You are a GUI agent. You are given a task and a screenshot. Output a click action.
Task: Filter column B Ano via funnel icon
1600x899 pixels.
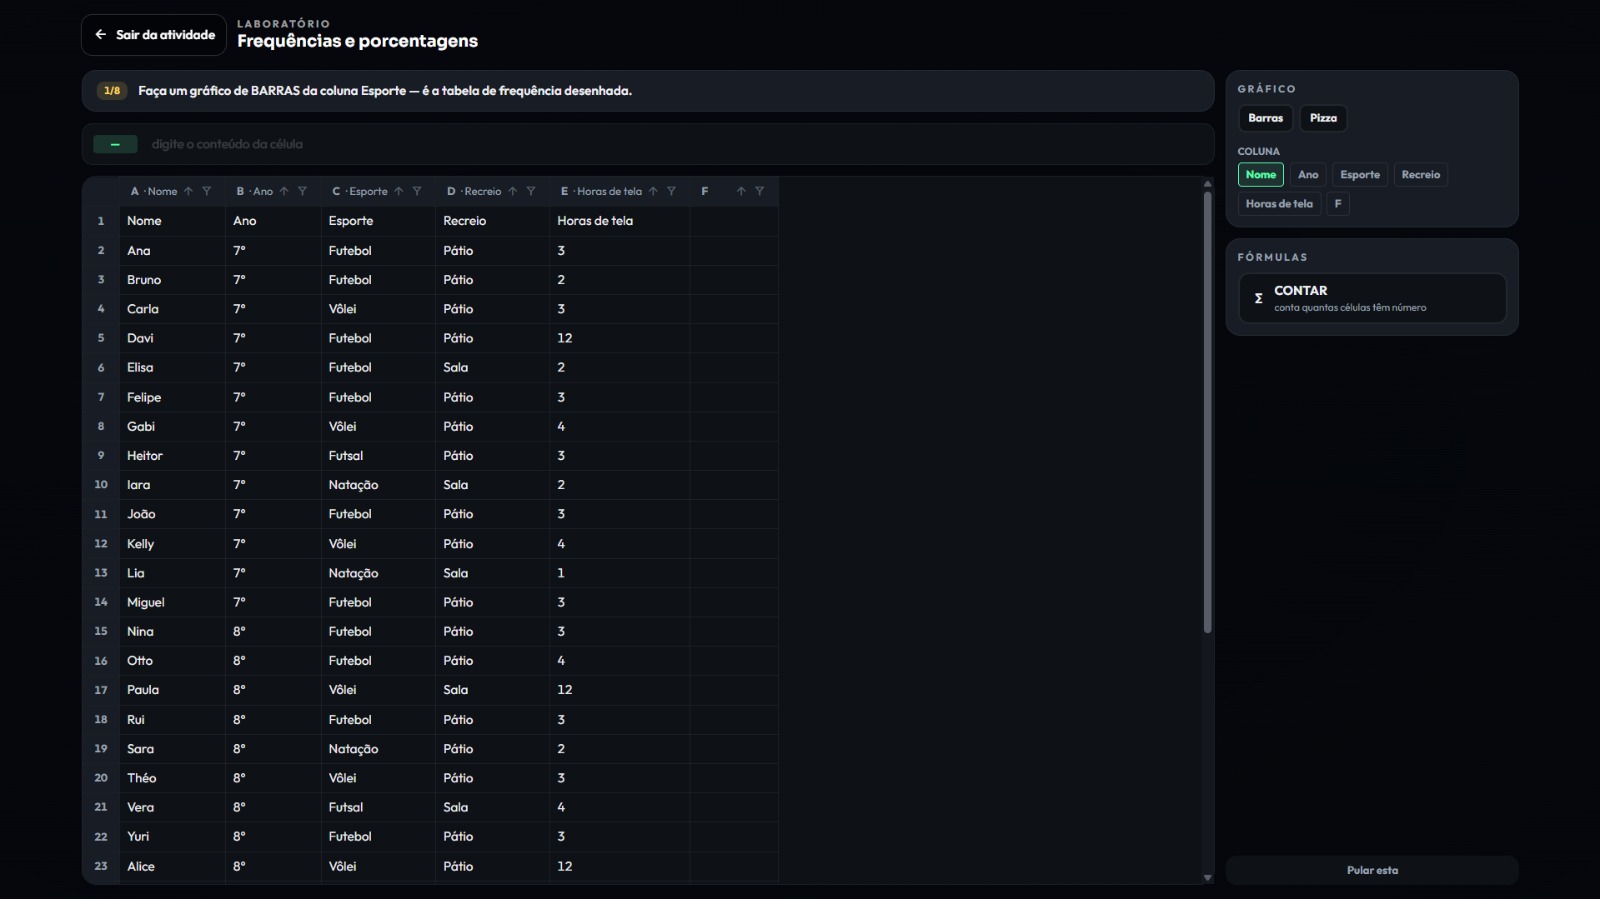pyautogui.click(x=302, y=191)
